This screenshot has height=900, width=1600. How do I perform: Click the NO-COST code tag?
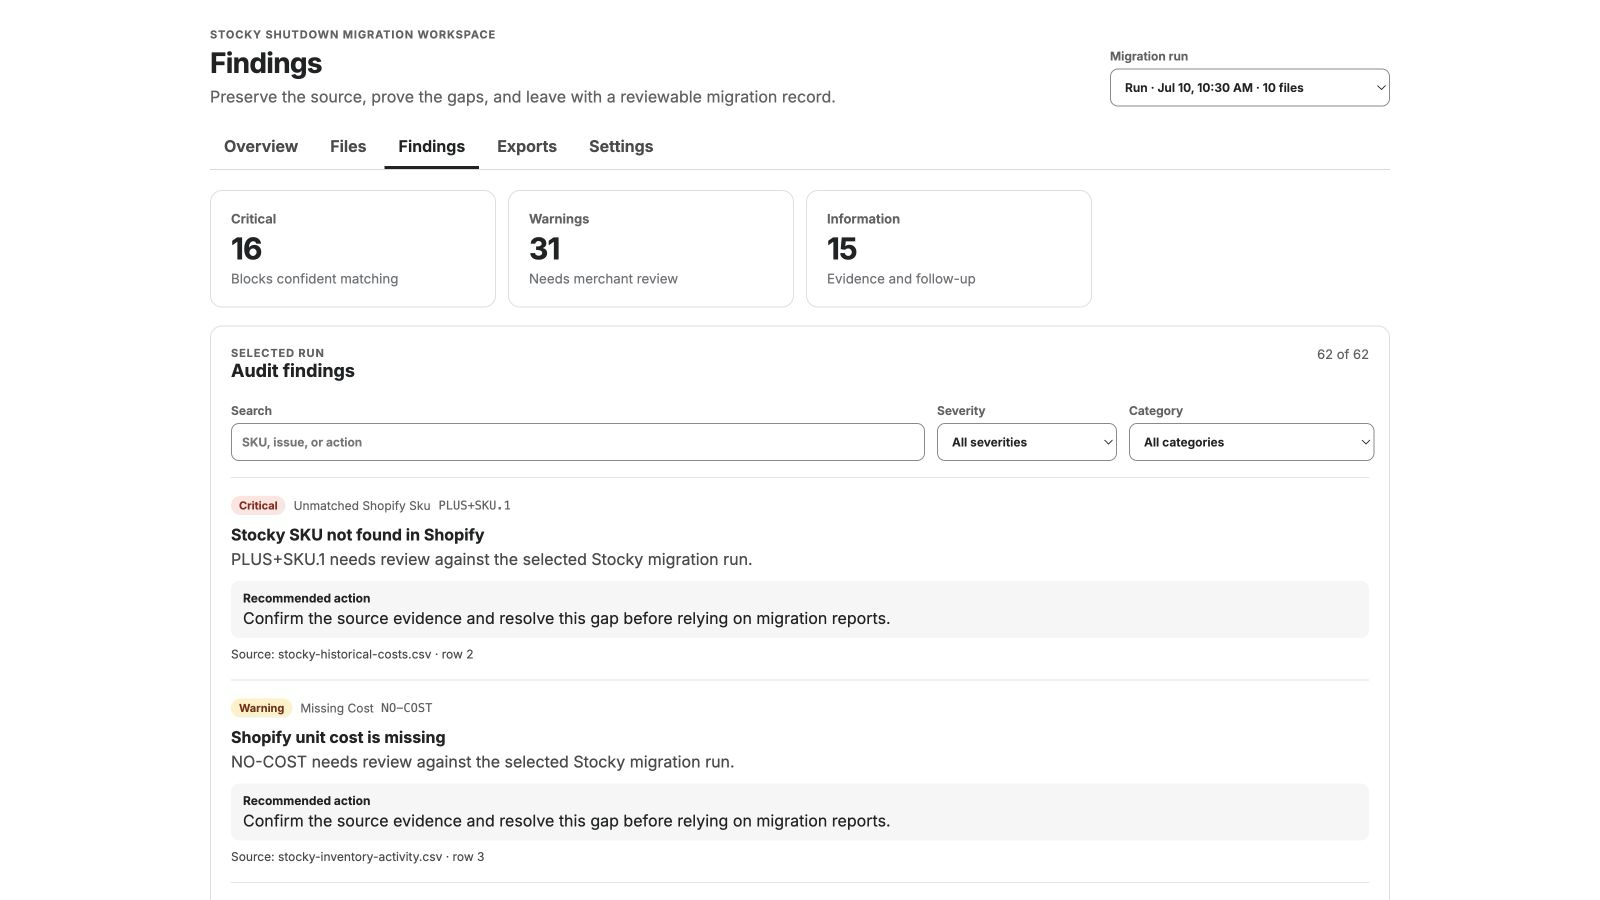pyautogui.click(x=406, y=708)
